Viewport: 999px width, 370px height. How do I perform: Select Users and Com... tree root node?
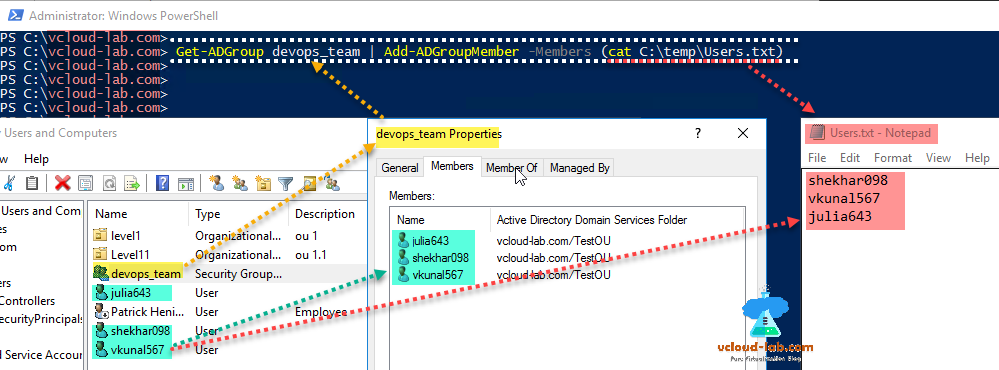[x=41, y=211]
